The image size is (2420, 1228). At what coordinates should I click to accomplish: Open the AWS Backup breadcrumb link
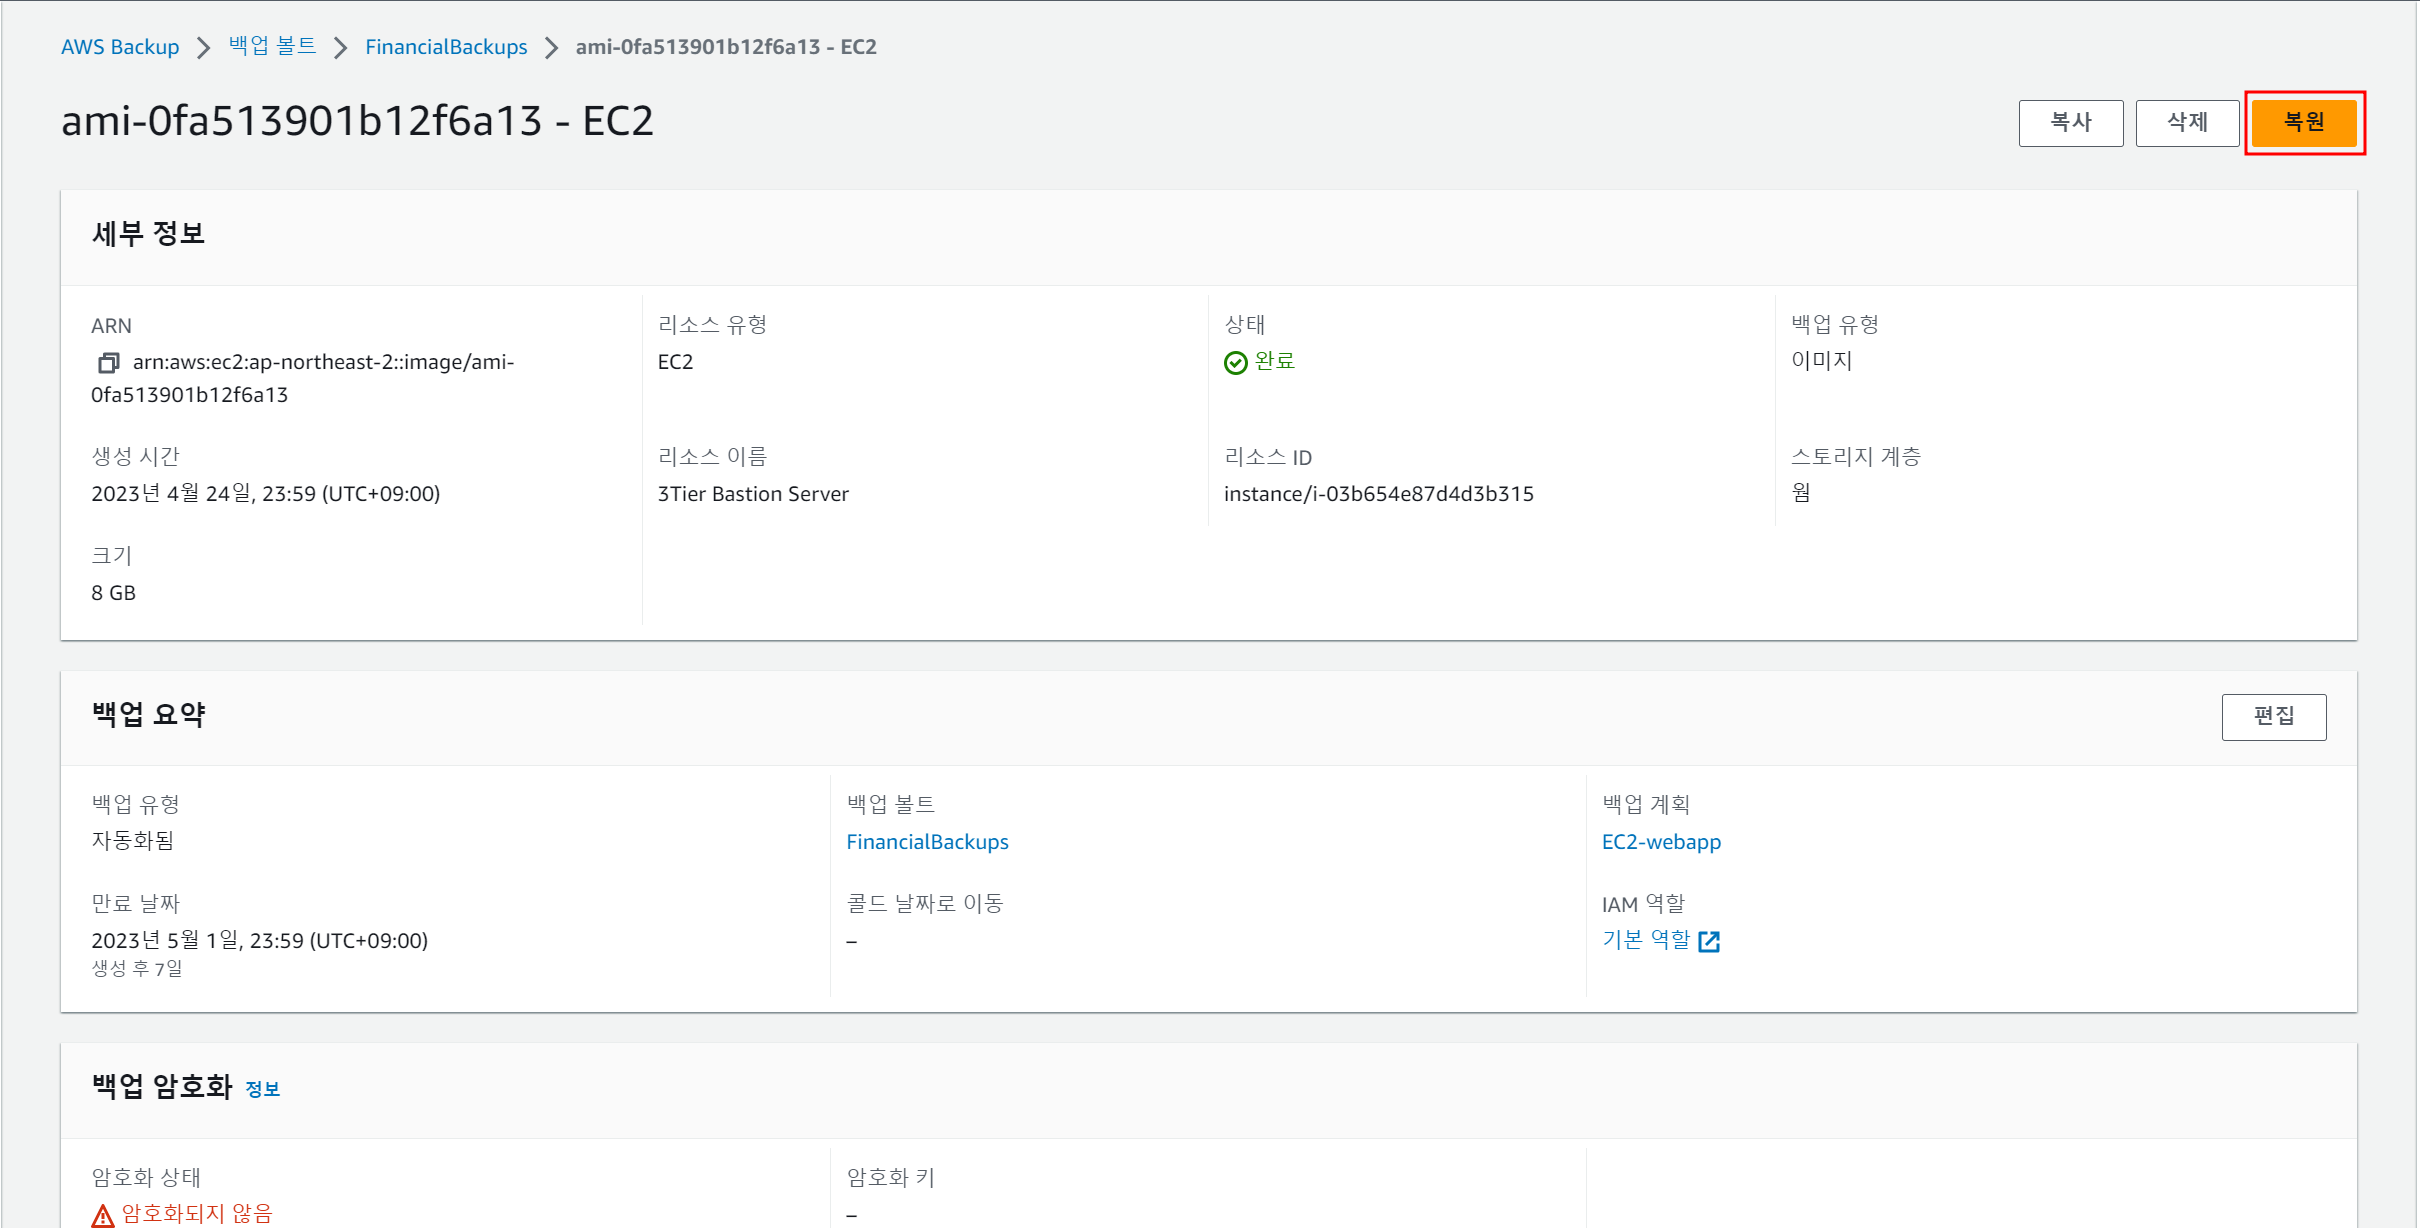[120, 47]
